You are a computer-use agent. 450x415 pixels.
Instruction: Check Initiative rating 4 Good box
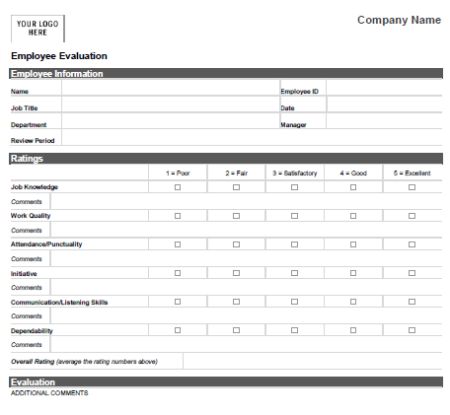[353, 273]
